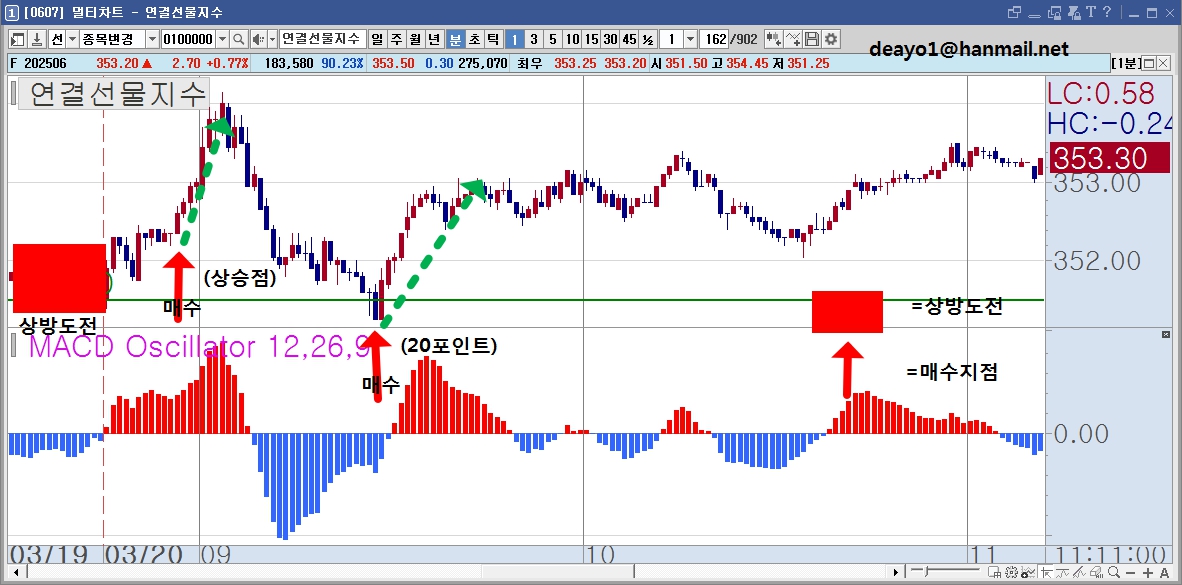Image resolution: width=1182 pixels, height=585 pixels.
Task: Adjust the bottom zoom slider handle
Action: pyautogui.click(x=926, y=571)
